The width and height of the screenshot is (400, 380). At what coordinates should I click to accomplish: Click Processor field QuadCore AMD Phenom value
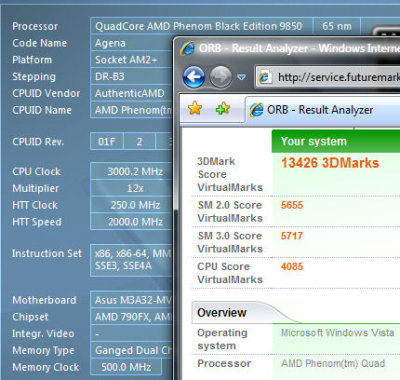tap(201, 26)
